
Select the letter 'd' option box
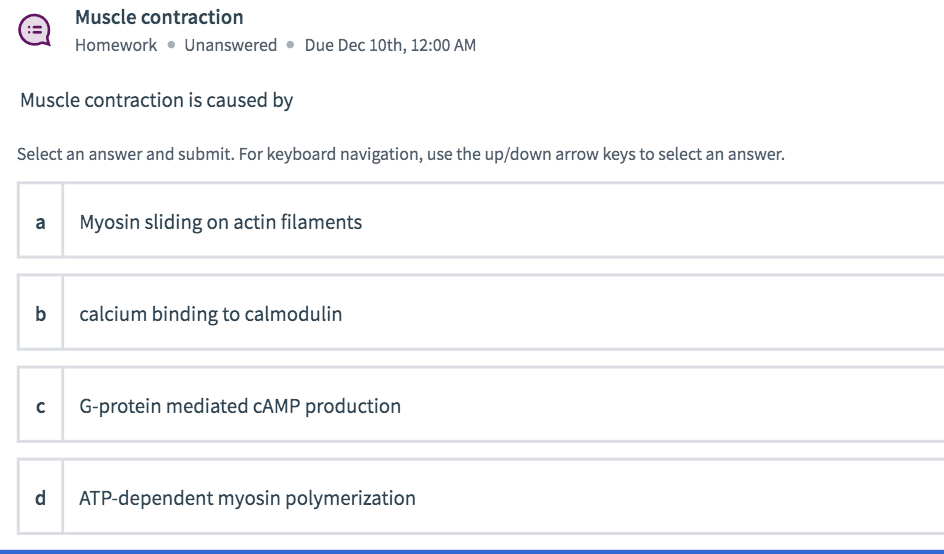[x=40, y=497]
